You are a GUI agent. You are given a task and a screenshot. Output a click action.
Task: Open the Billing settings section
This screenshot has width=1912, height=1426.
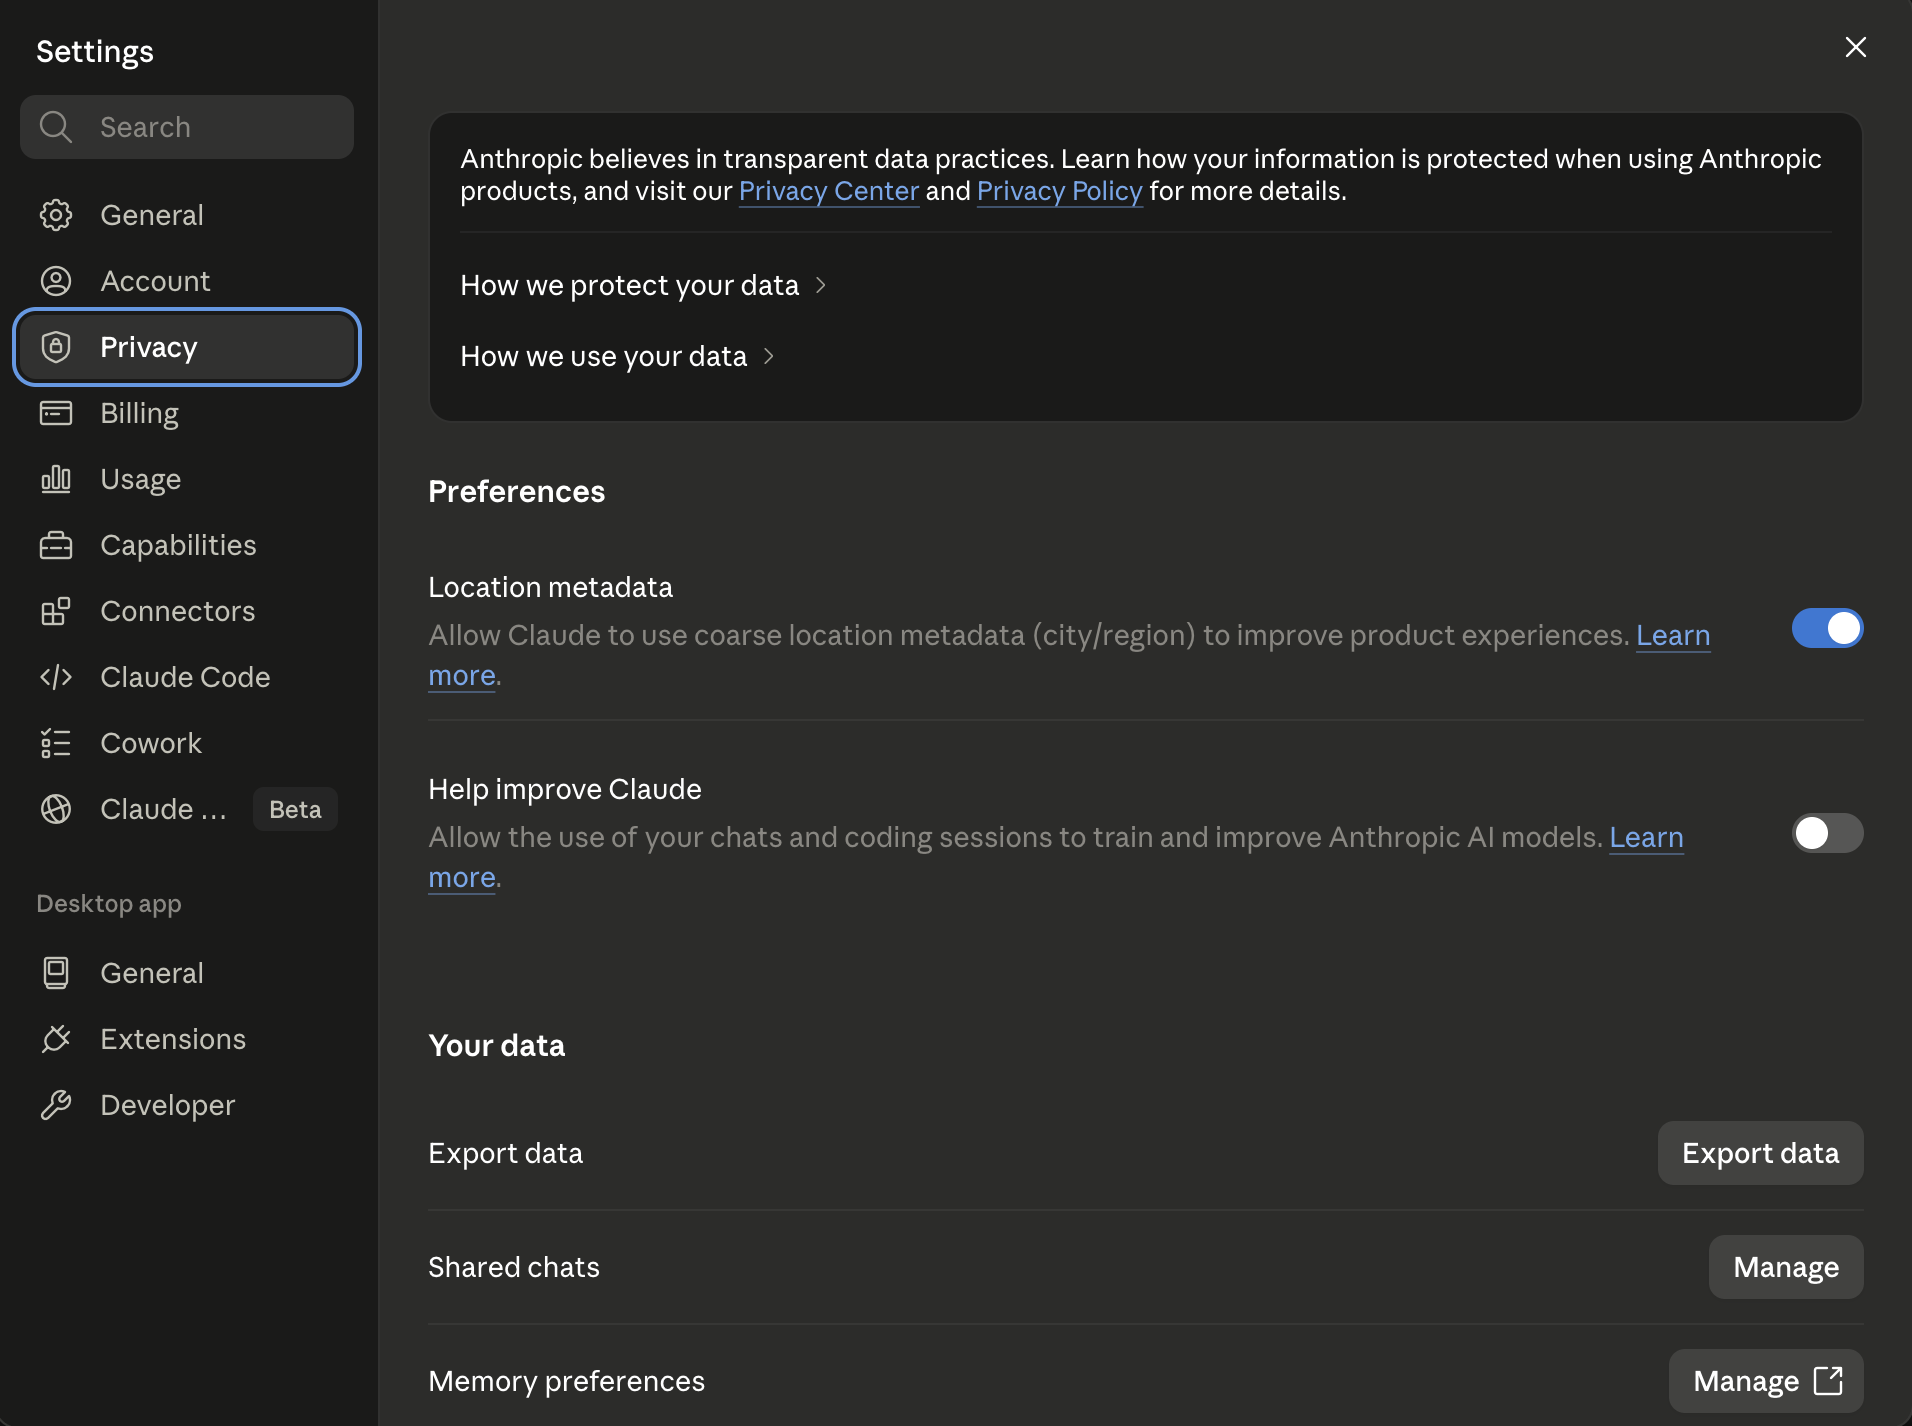click(187, 413)
